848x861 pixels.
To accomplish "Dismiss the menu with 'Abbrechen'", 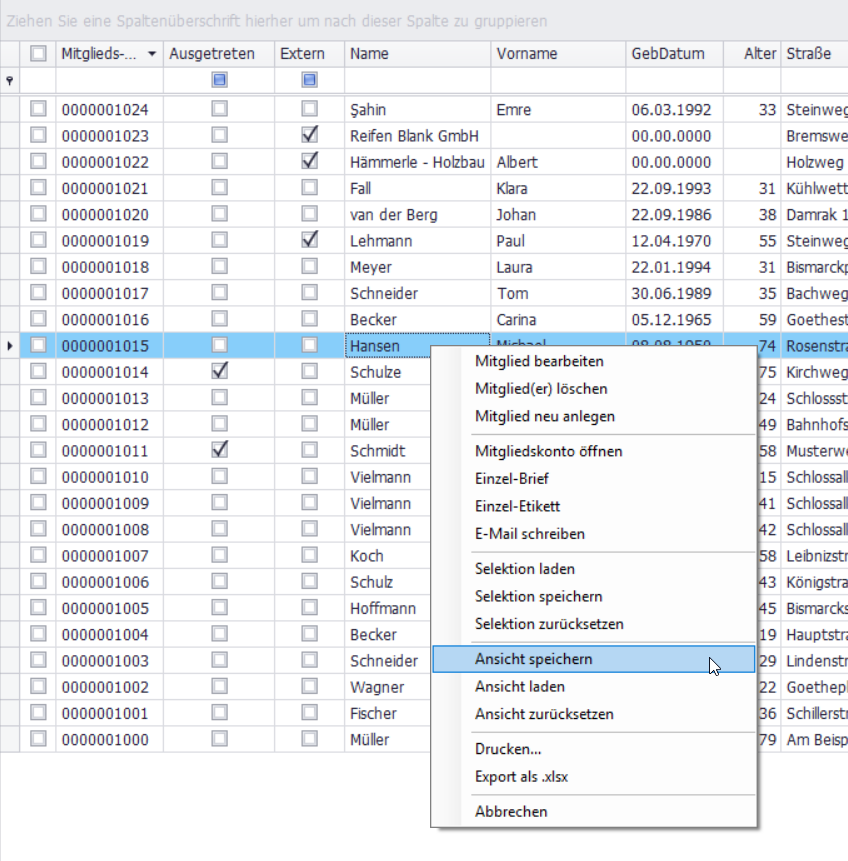I will [511, 811].
